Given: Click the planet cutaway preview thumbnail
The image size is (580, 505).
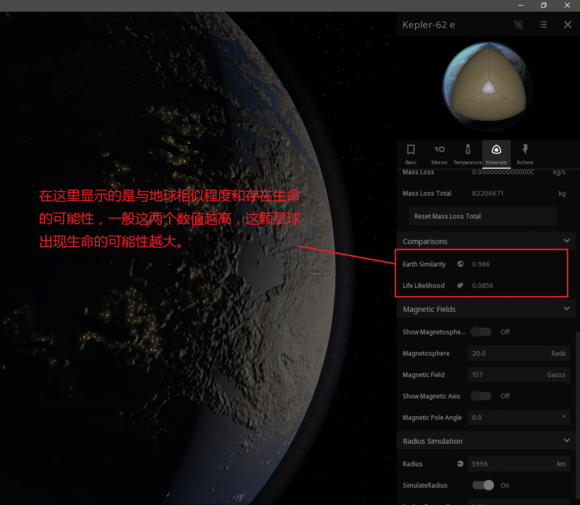Looking at the screenshot, I should point(488,86).
